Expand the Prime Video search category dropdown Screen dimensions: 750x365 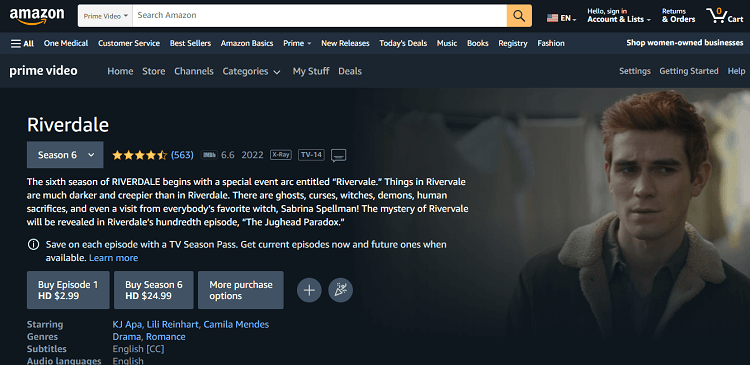tap(106, 16)
